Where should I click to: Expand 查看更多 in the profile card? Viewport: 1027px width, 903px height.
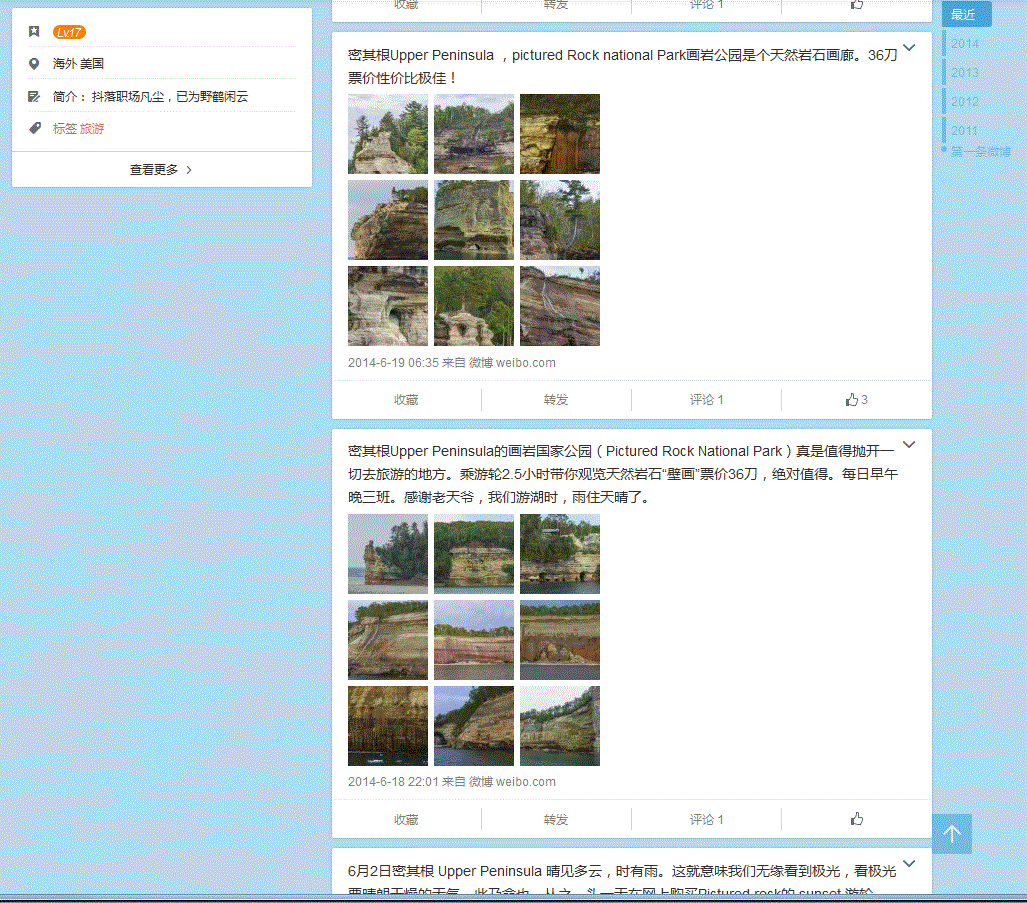coord(161,170)
